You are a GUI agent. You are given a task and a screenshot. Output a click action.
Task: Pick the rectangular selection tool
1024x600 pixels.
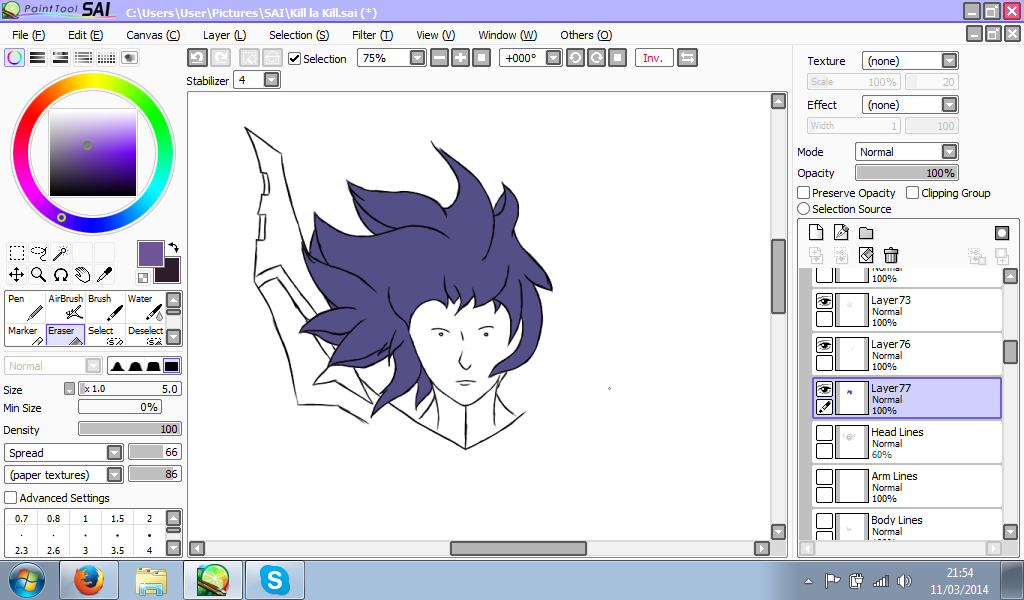(x=16, y=253)
